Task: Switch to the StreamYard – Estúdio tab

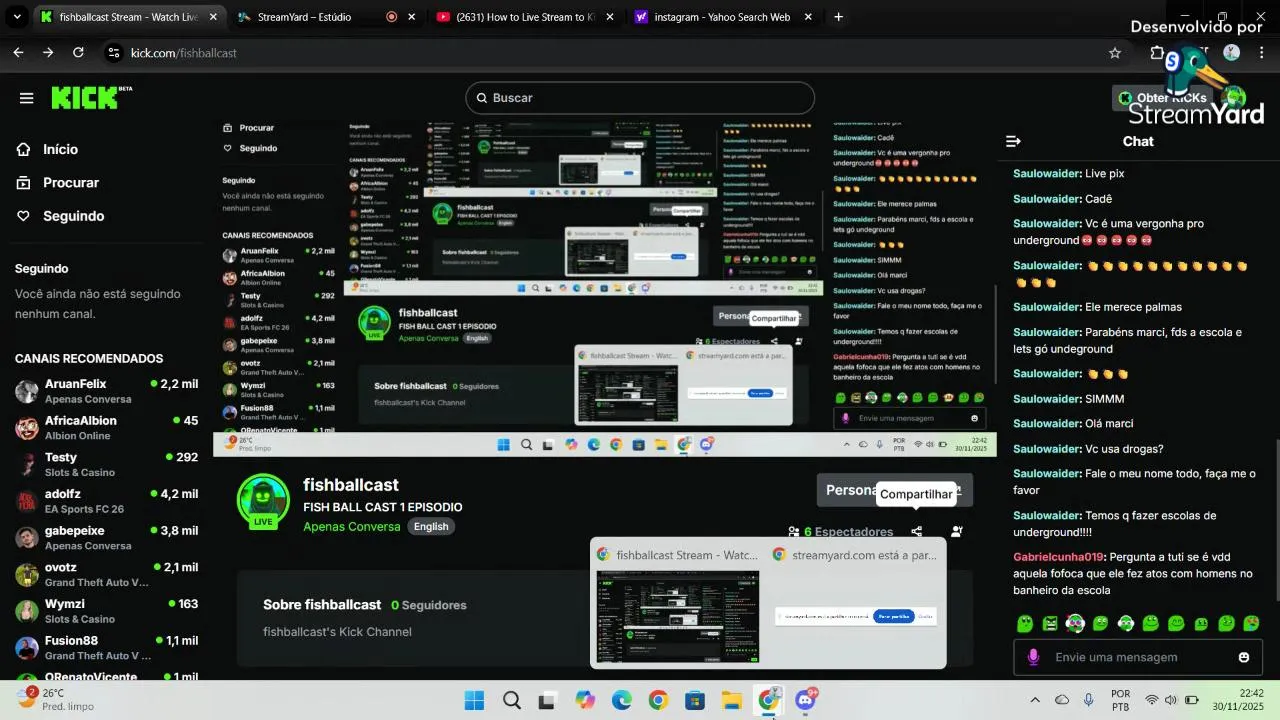Action: 327,17
